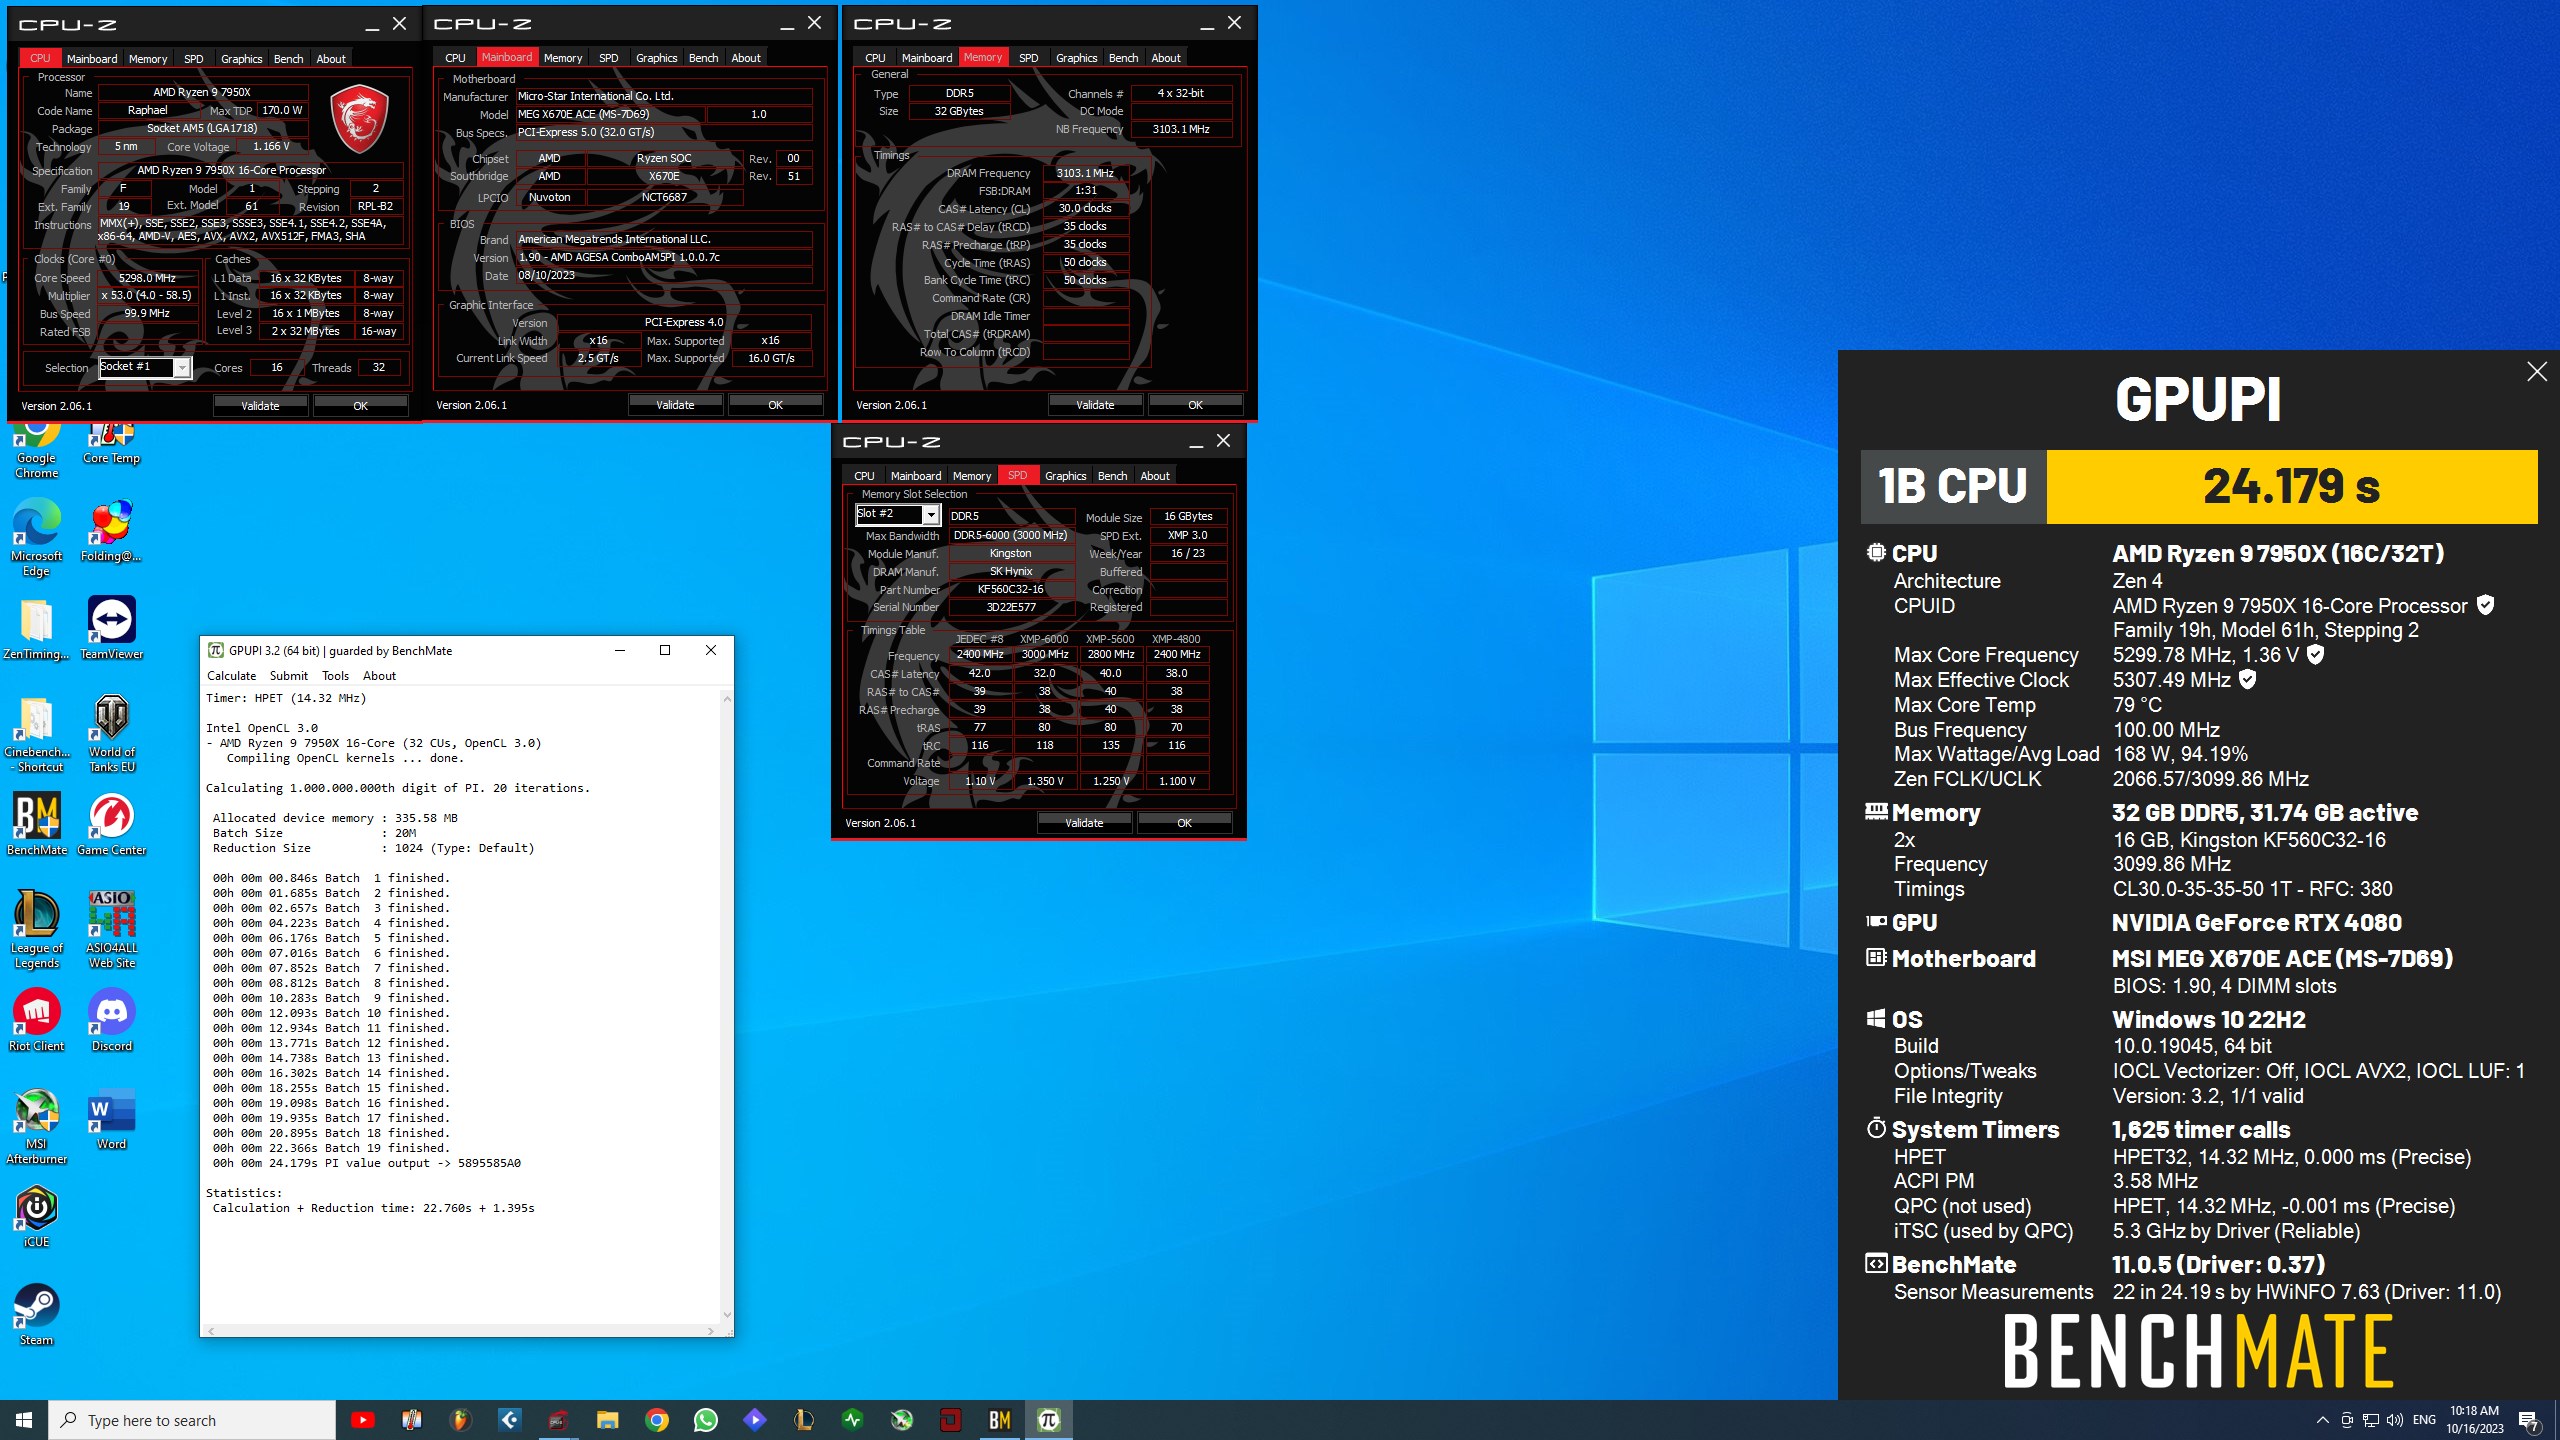Open Steam desktop shortcut

[36, 1316]
